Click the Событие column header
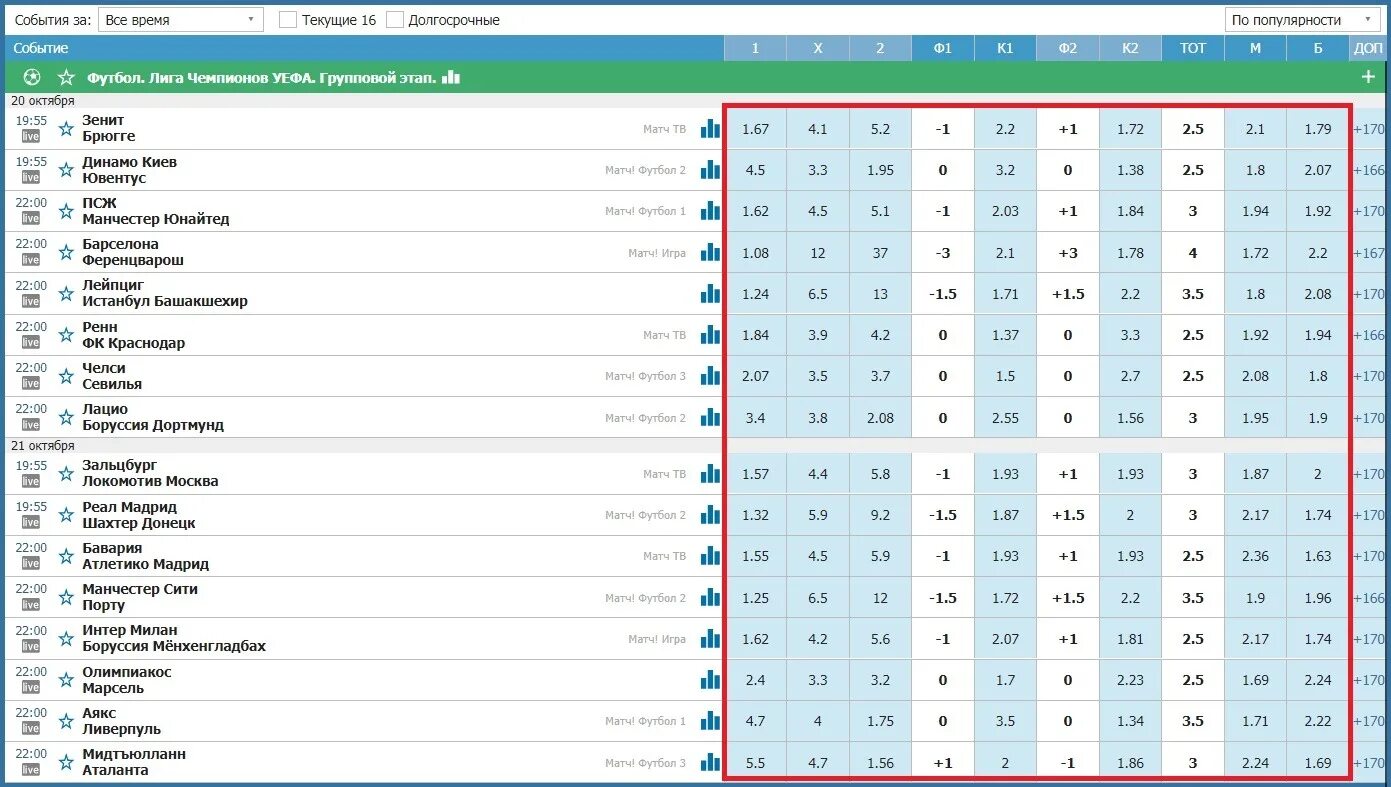Screen dimensions: 1391x787 (41, 48)
